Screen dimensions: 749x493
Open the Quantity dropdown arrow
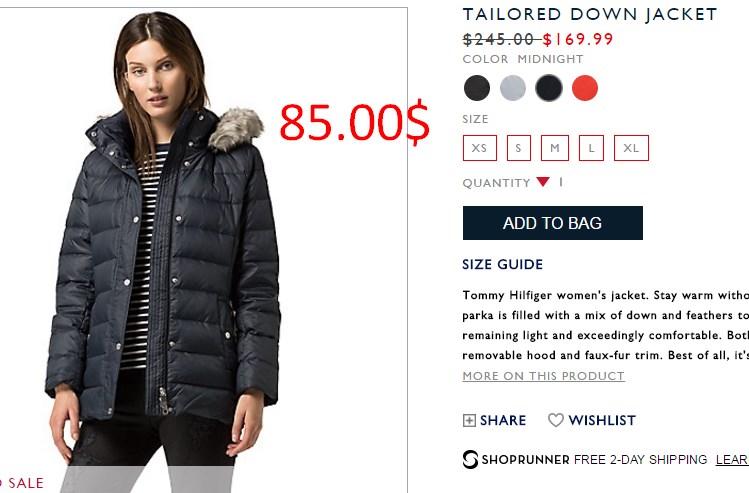point(543,182)
